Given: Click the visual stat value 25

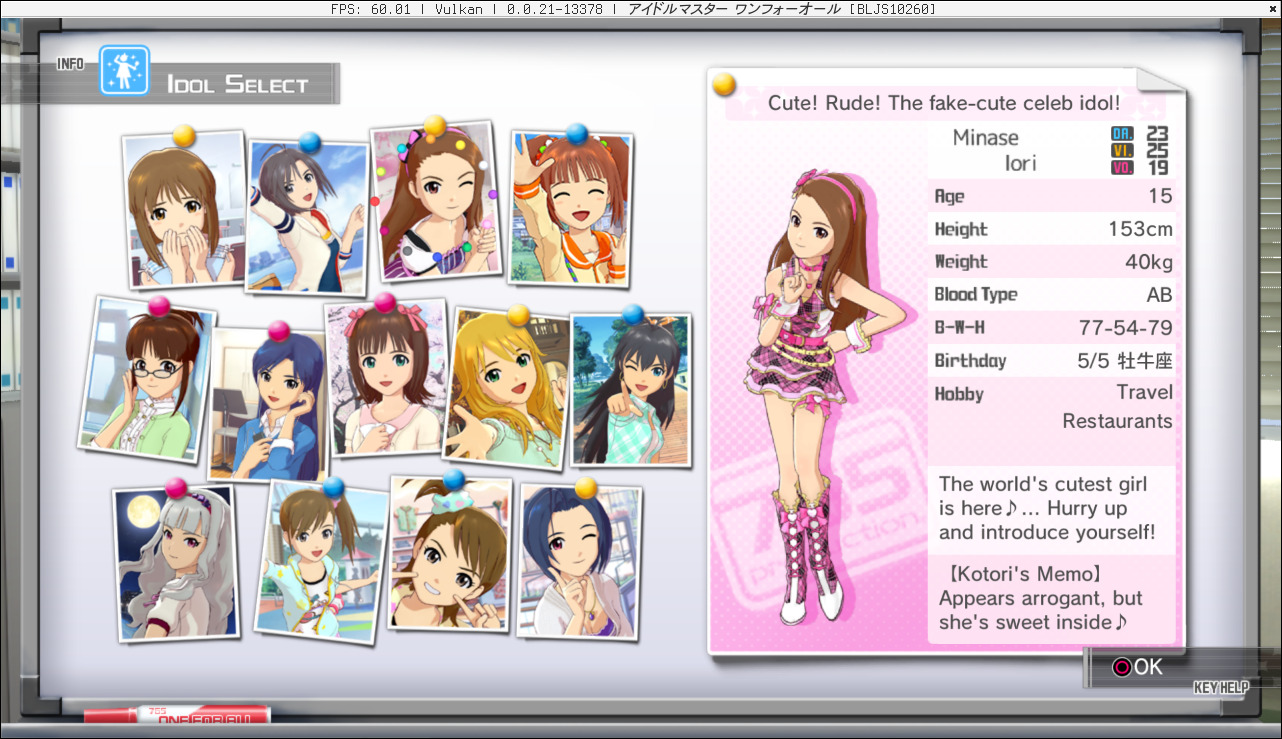Looking at the screenshot, I should (1158, 150).
